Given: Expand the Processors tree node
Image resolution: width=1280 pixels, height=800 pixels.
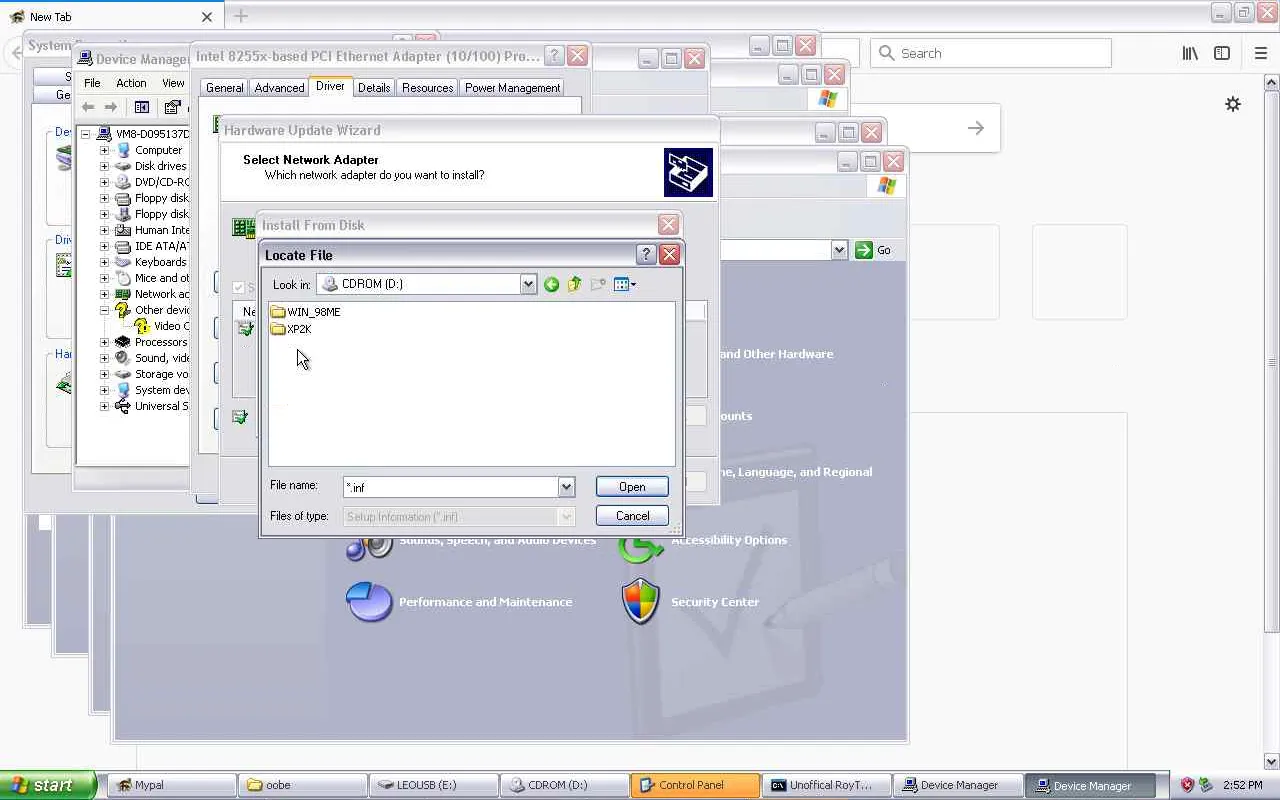Looking at the screenshot, I should pos(104,342).
